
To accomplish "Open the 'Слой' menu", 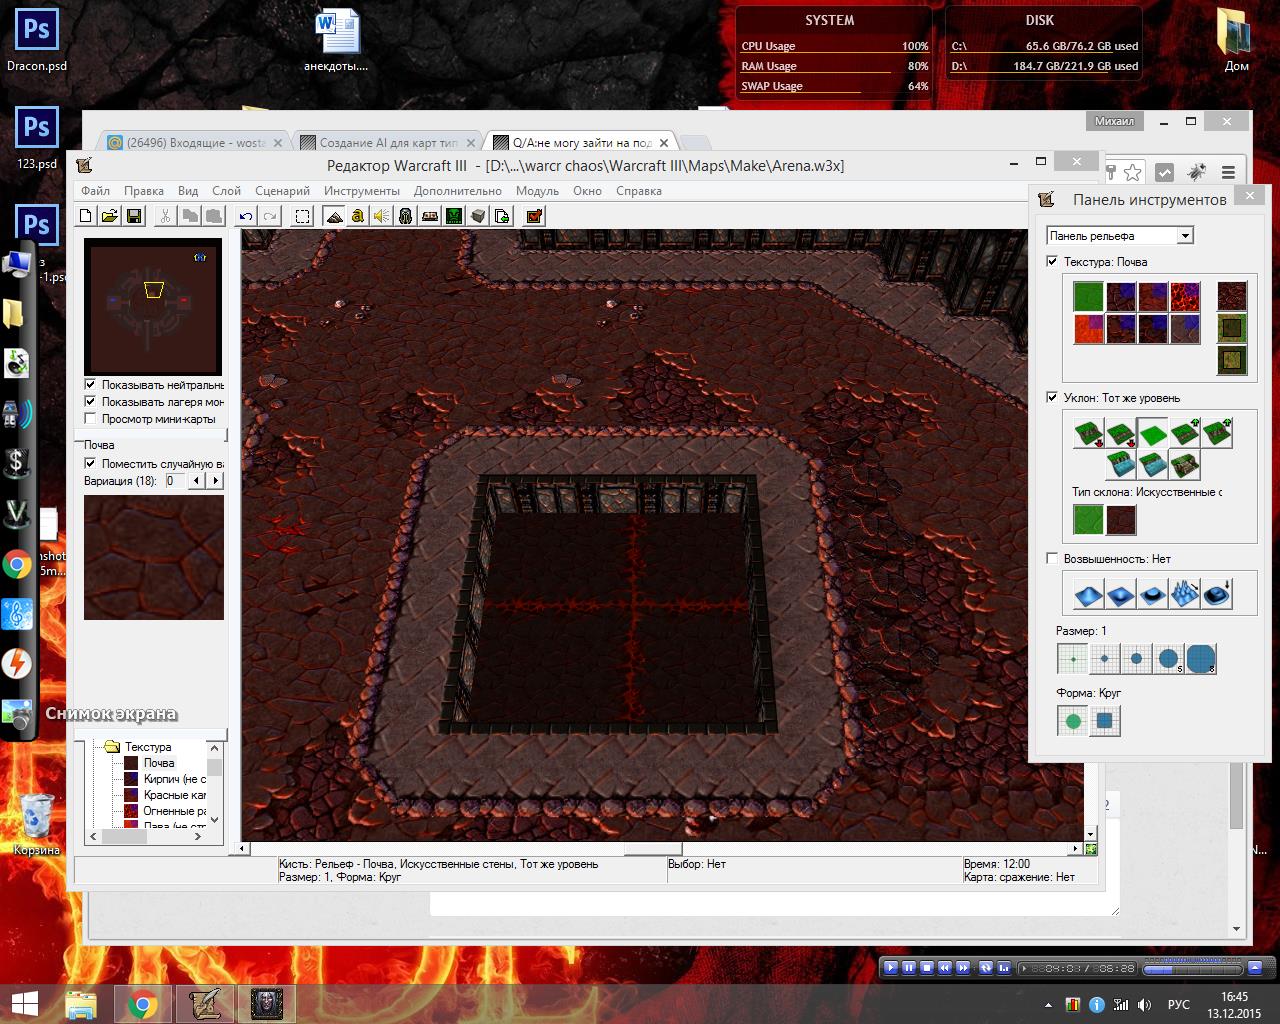I will click(227, 191).
